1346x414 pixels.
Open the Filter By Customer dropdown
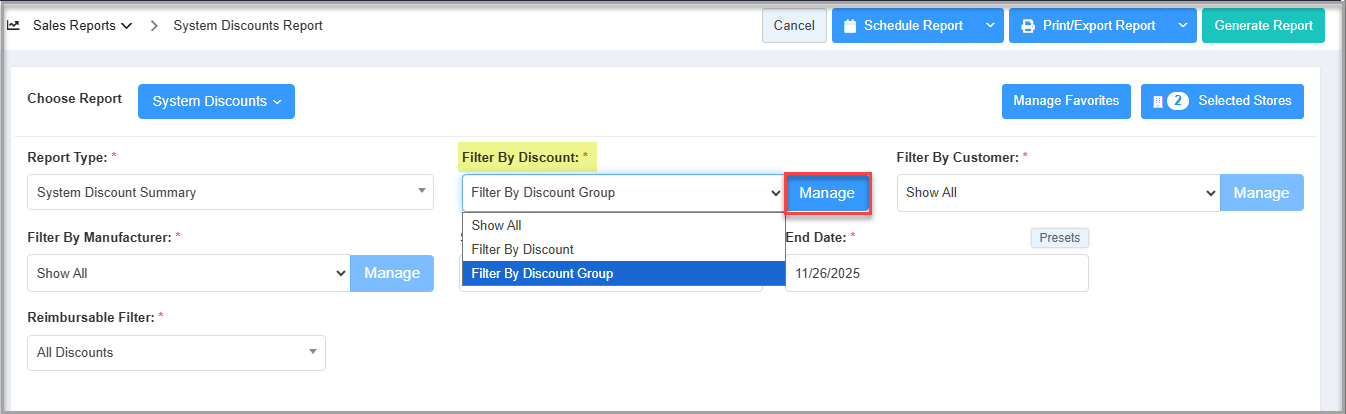[1058, 193]
